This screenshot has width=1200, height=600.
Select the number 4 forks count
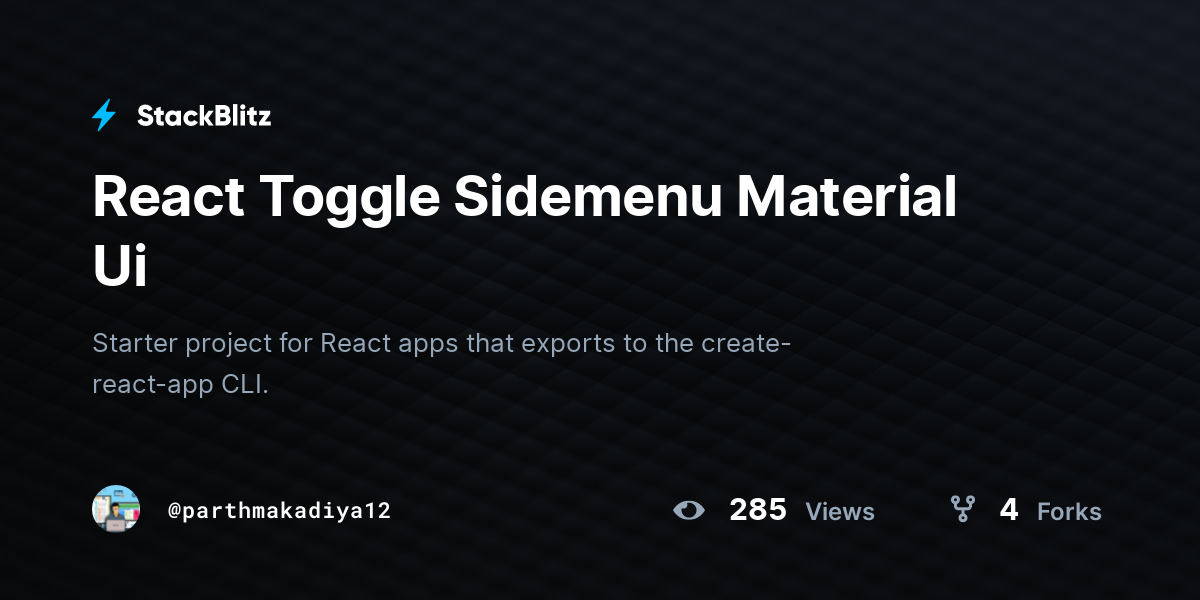pyautogui.click(x=1009, y=510)
